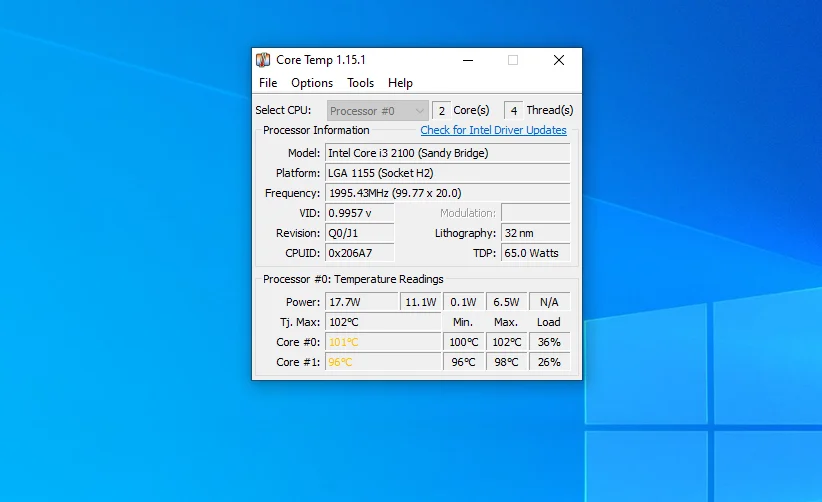Click Check for Intel Driver Updates link

coord(493,130)
